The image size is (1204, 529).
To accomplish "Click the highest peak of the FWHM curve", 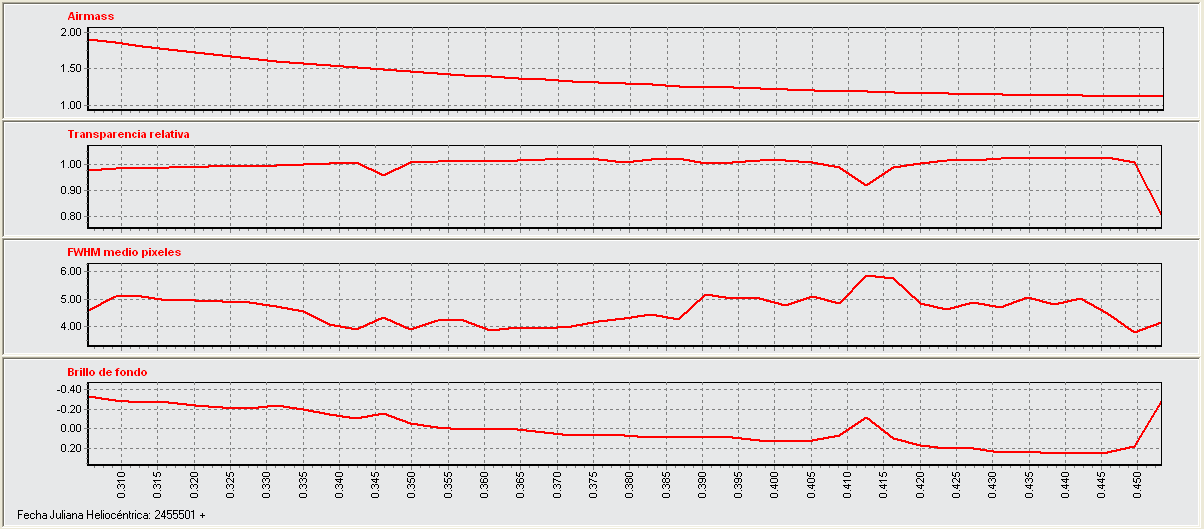I will coord(867,276).
